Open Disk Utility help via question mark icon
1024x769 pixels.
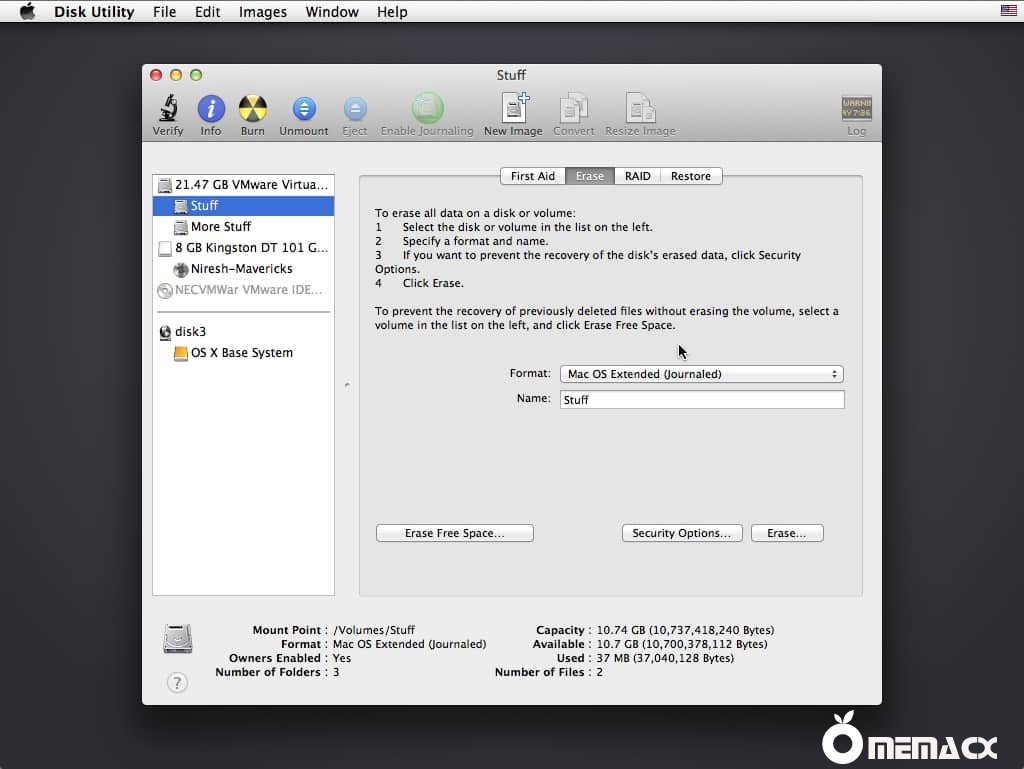click(177, 682)
